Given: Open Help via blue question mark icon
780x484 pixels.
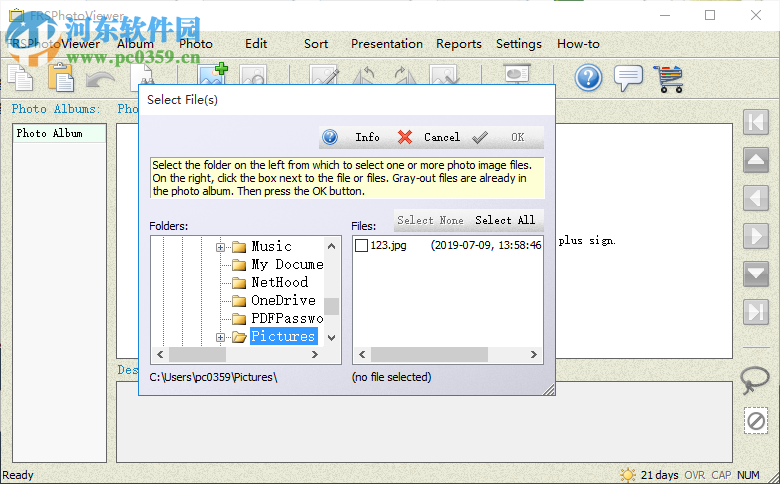Looking at the screenshot, I should click(588, 78).
